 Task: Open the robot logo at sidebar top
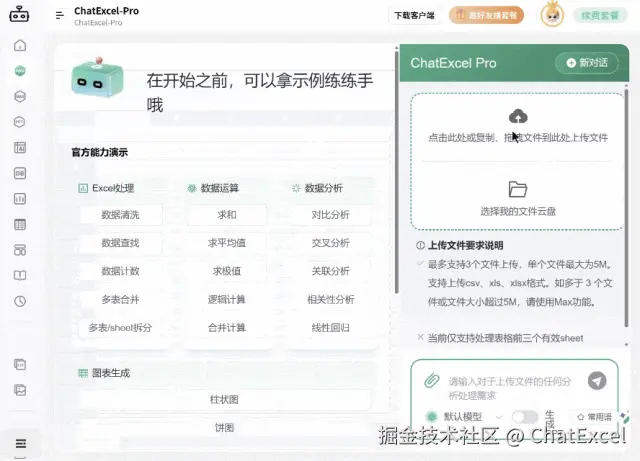pyautogui.click(x=19, y=14)
